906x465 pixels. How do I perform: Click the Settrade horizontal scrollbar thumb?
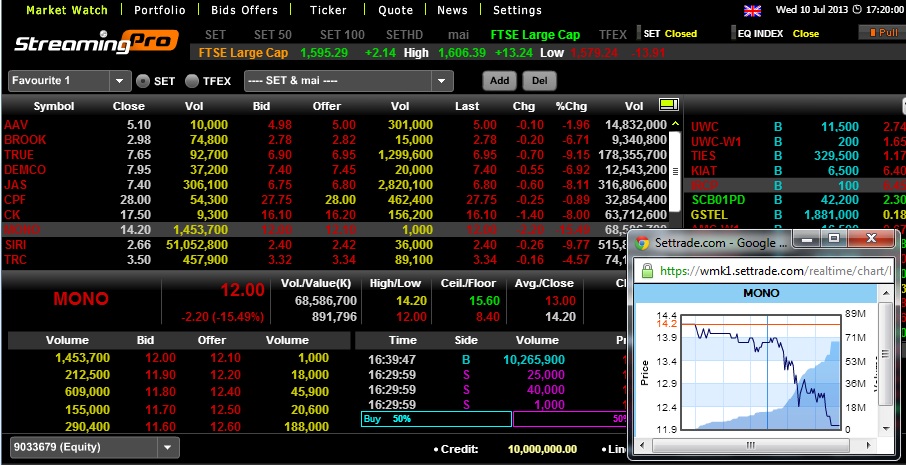coord(751,445)
